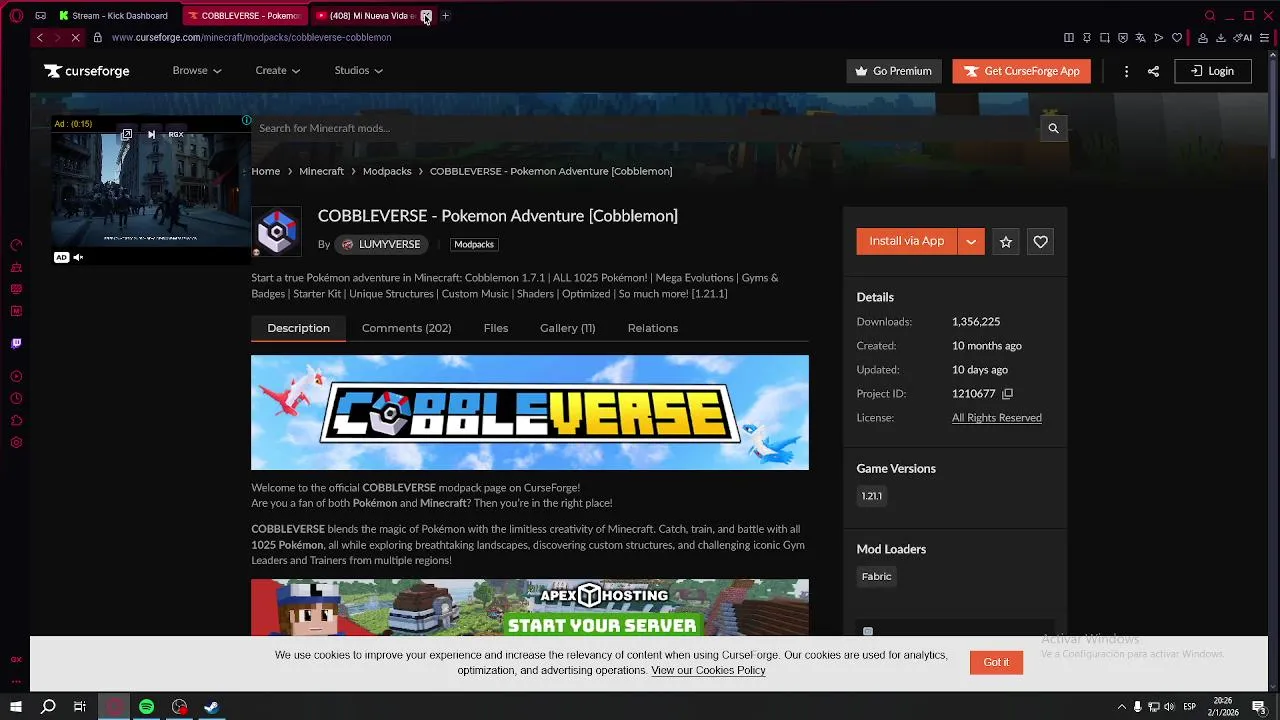Open the workspaces icon beside the Opera logo
Screen dimensions: 1280x720
tap(40, 16)
